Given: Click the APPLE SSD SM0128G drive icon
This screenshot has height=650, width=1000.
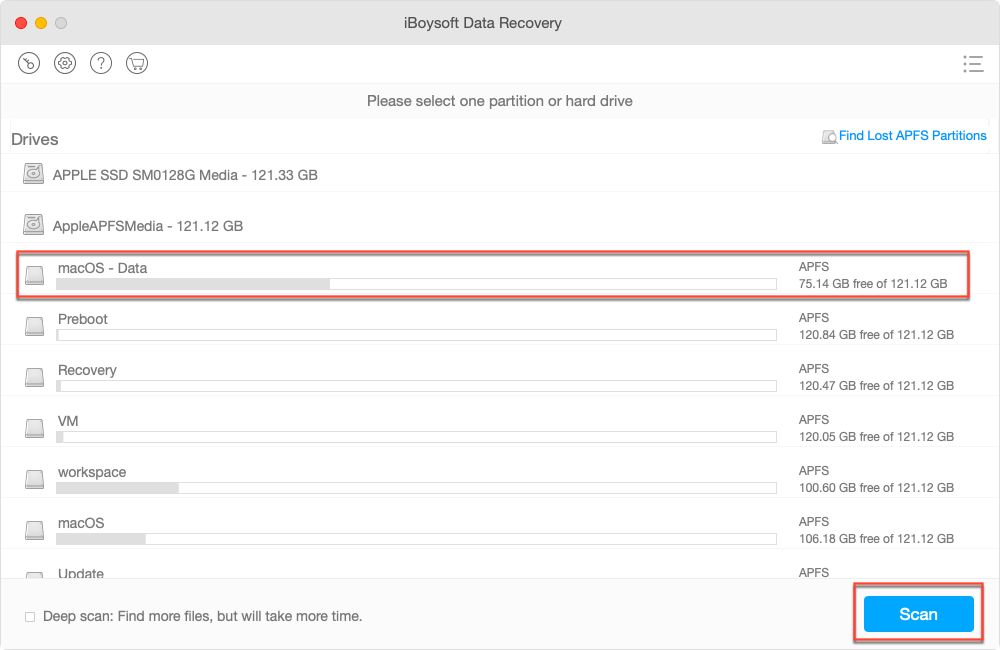Looking at the screenshot, I should coord(33,173).
